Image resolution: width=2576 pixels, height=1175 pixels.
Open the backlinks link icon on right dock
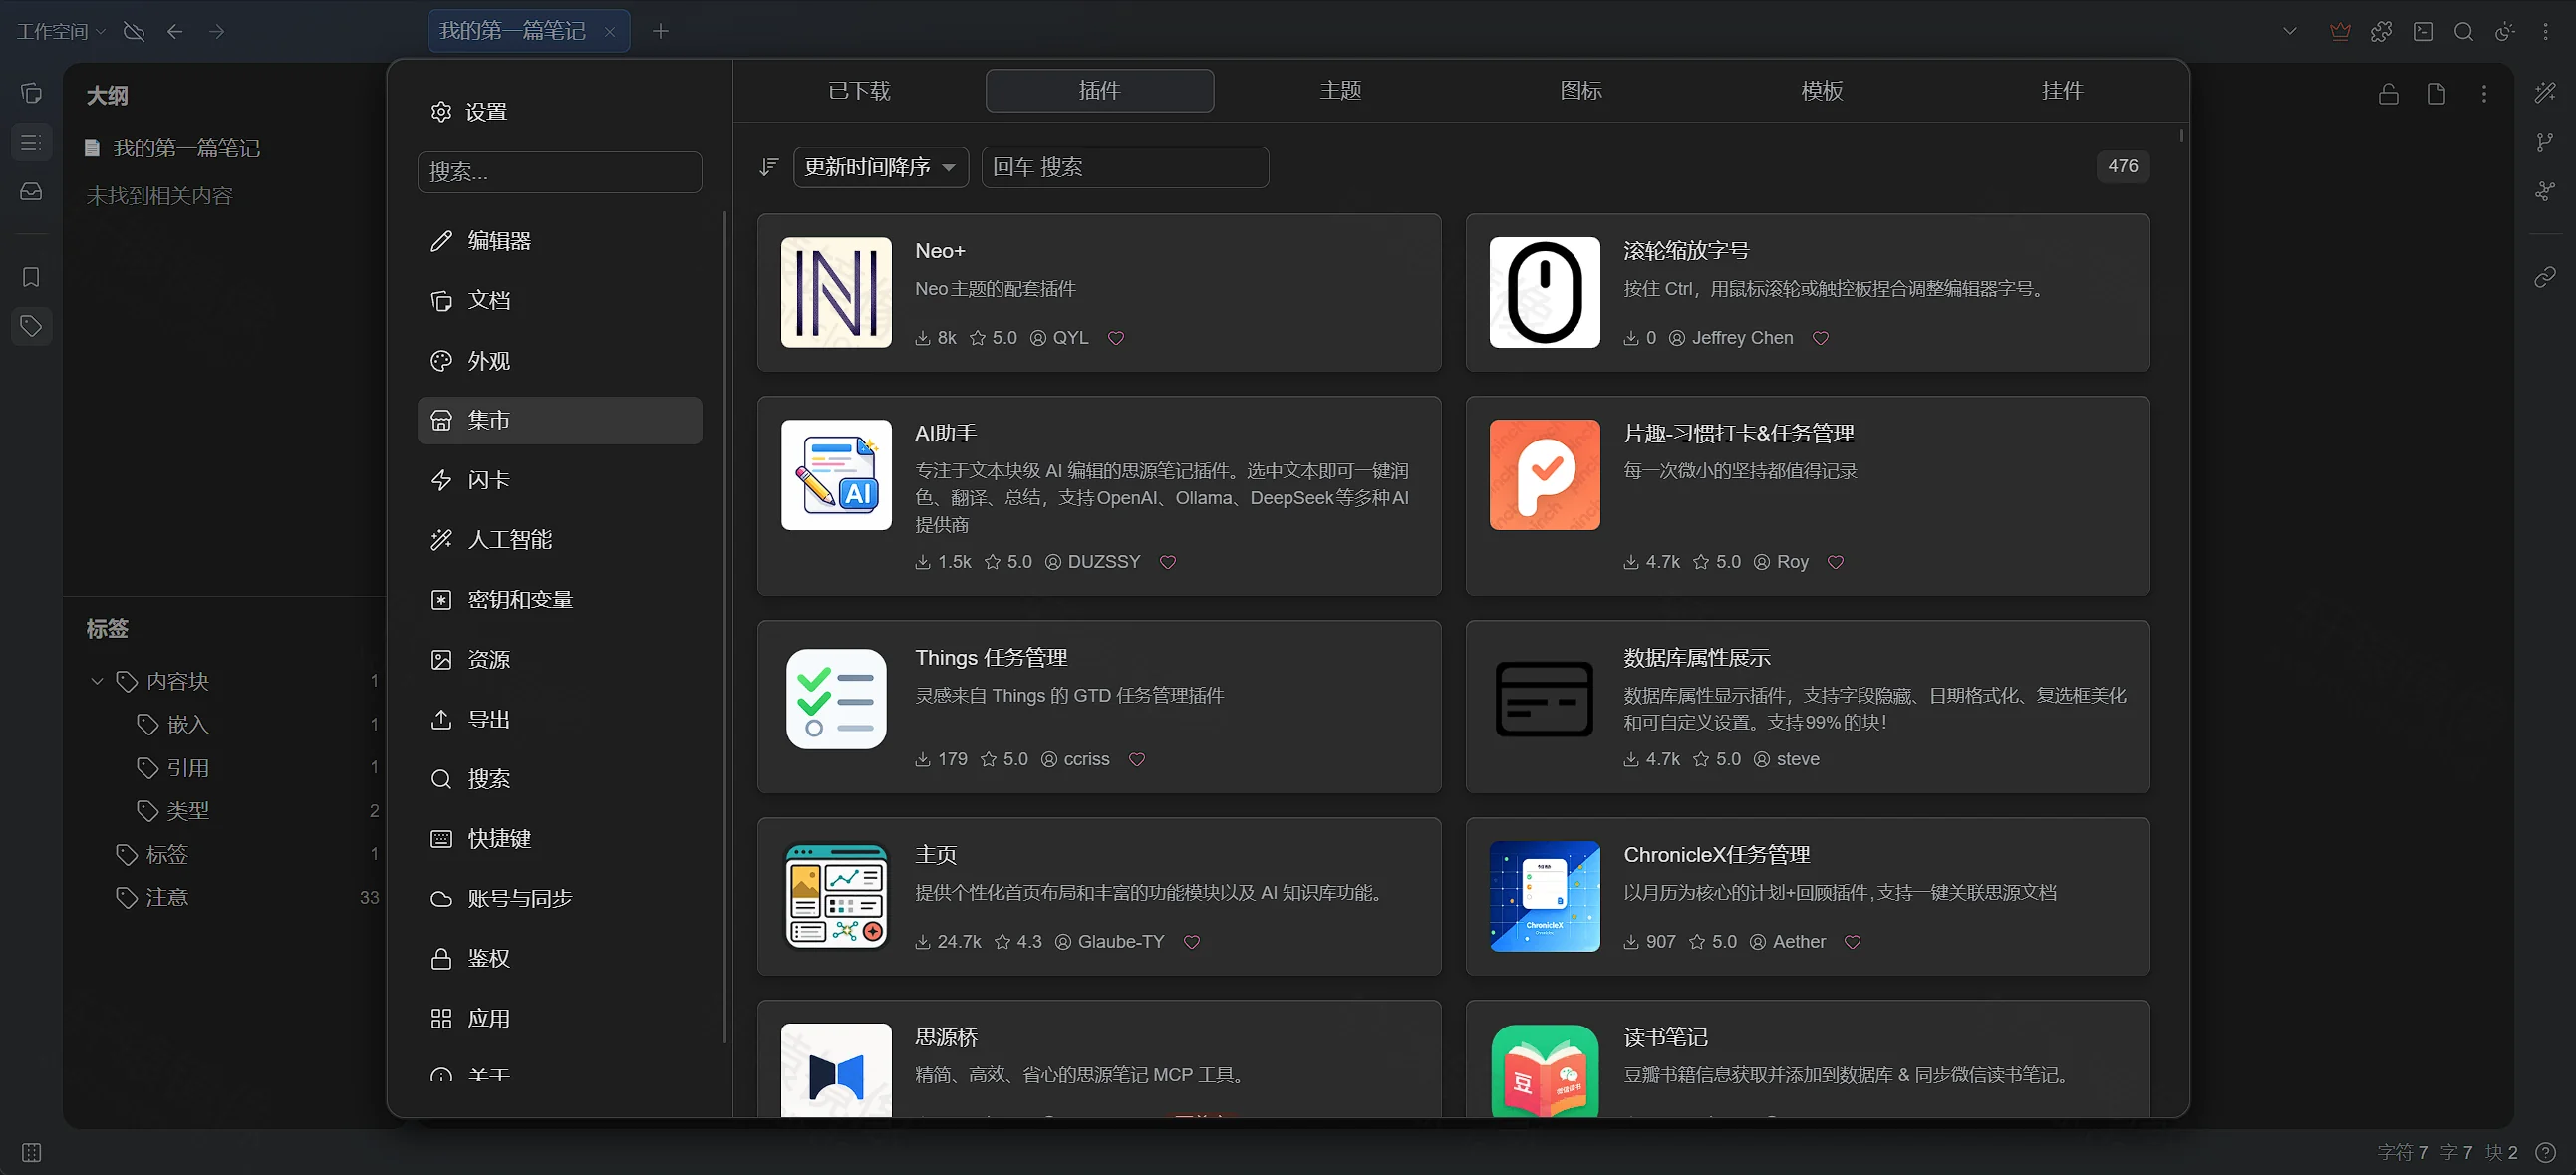click(x=2545, y=277)
